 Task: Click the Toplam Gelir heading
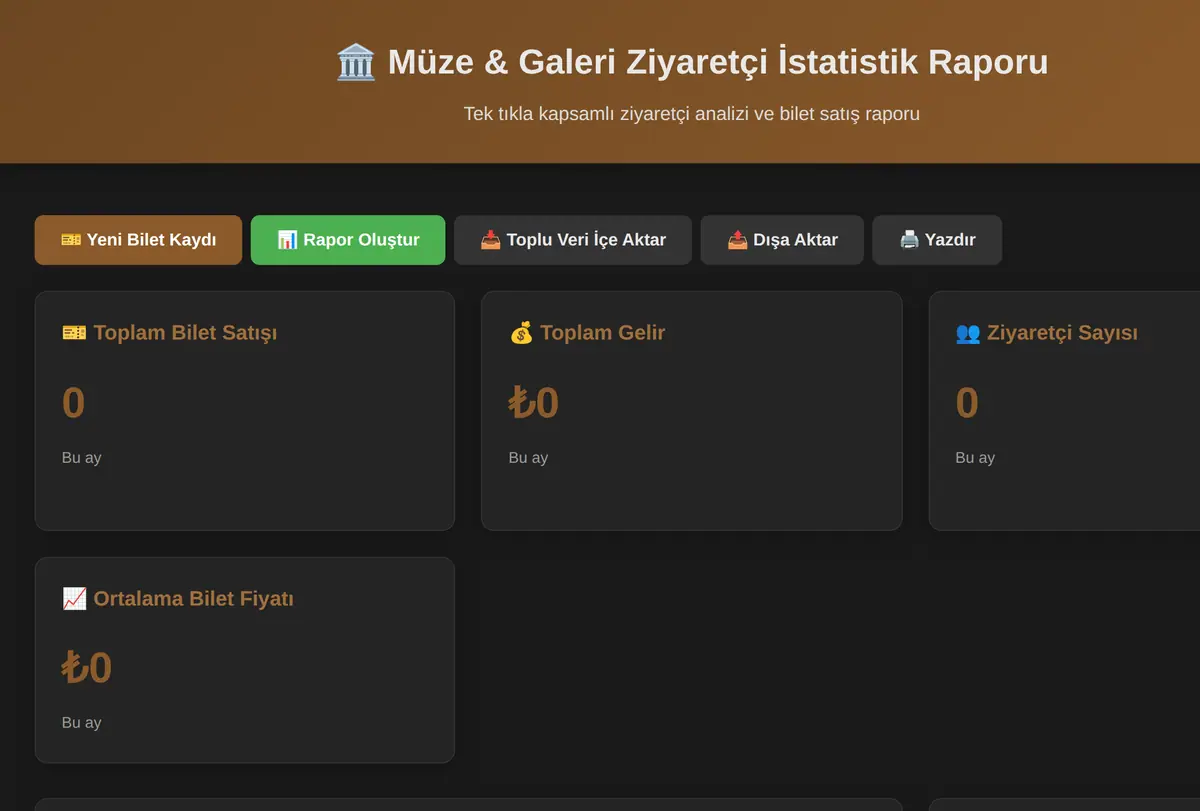click(x=602, y=333)
